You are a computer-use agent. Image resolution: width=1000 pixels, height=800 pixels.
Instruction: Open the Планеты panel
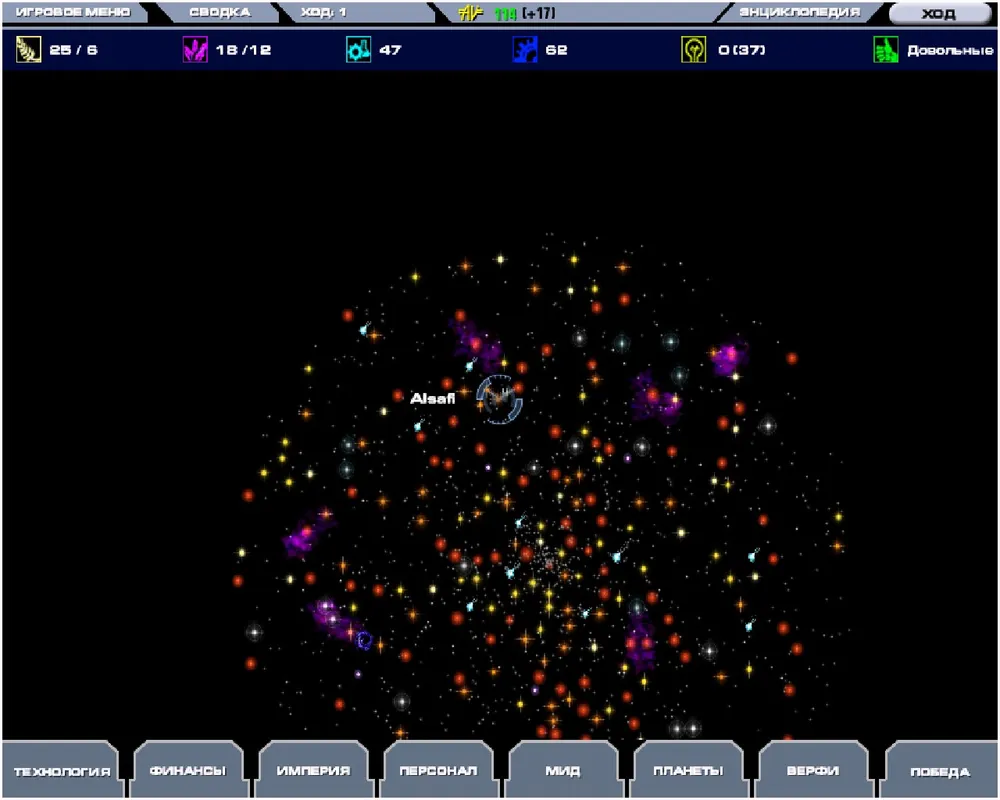[x=688, y=771]
